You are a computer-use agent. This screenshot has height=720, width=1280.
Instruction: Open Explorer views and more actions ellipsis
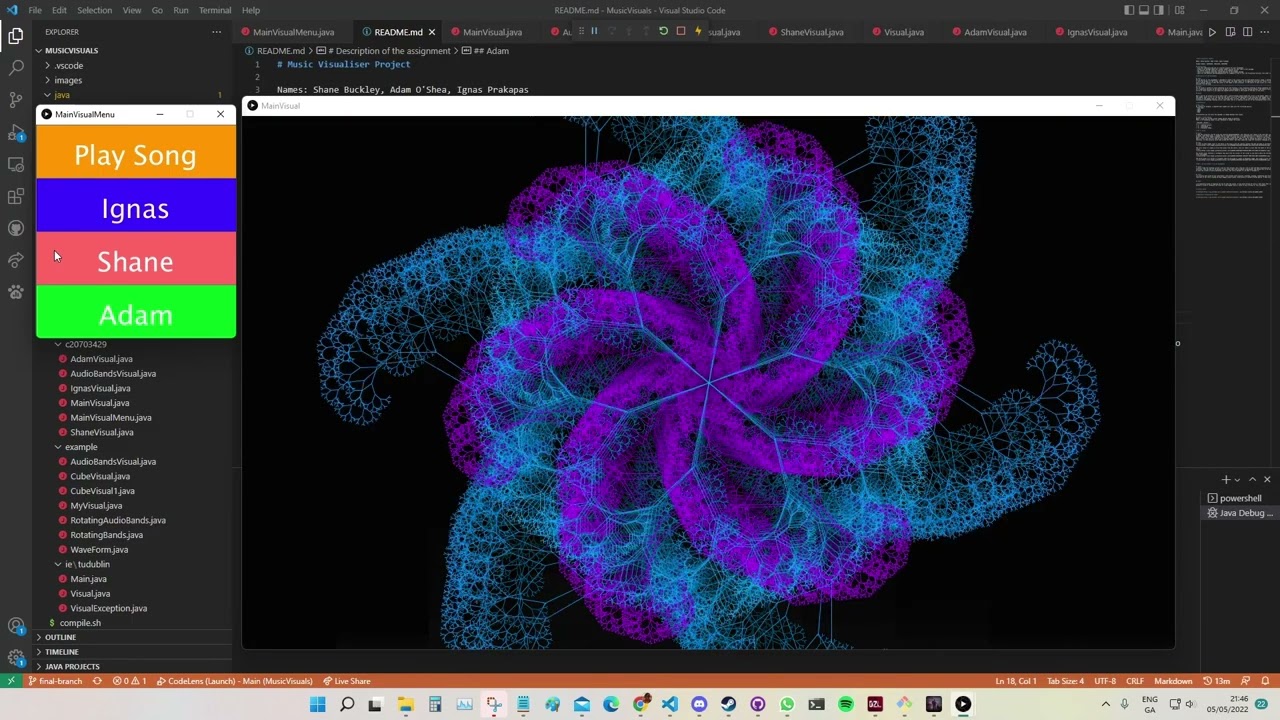[x=216, y=32]
